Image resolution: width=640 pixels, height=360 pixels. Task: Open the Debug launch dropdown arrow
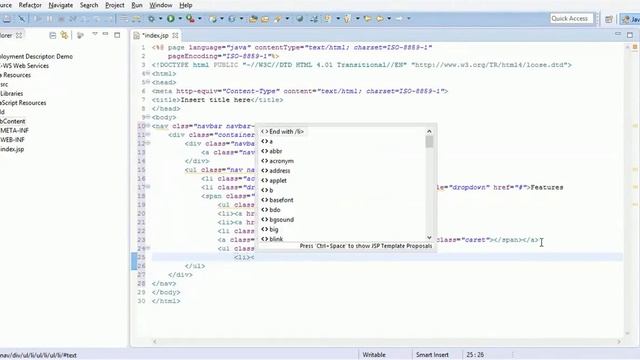point(160,19)
